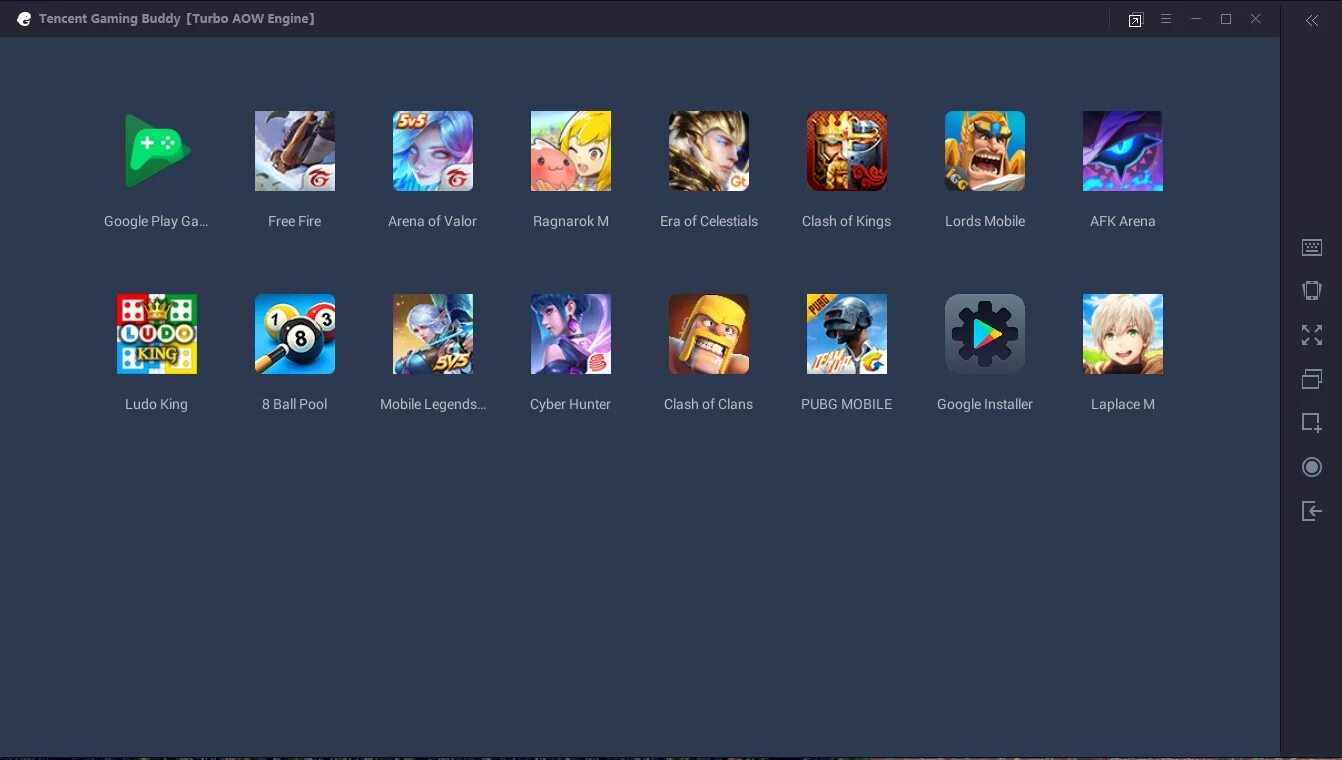Click the 'Free Fire' label text

tap(295, 221)
